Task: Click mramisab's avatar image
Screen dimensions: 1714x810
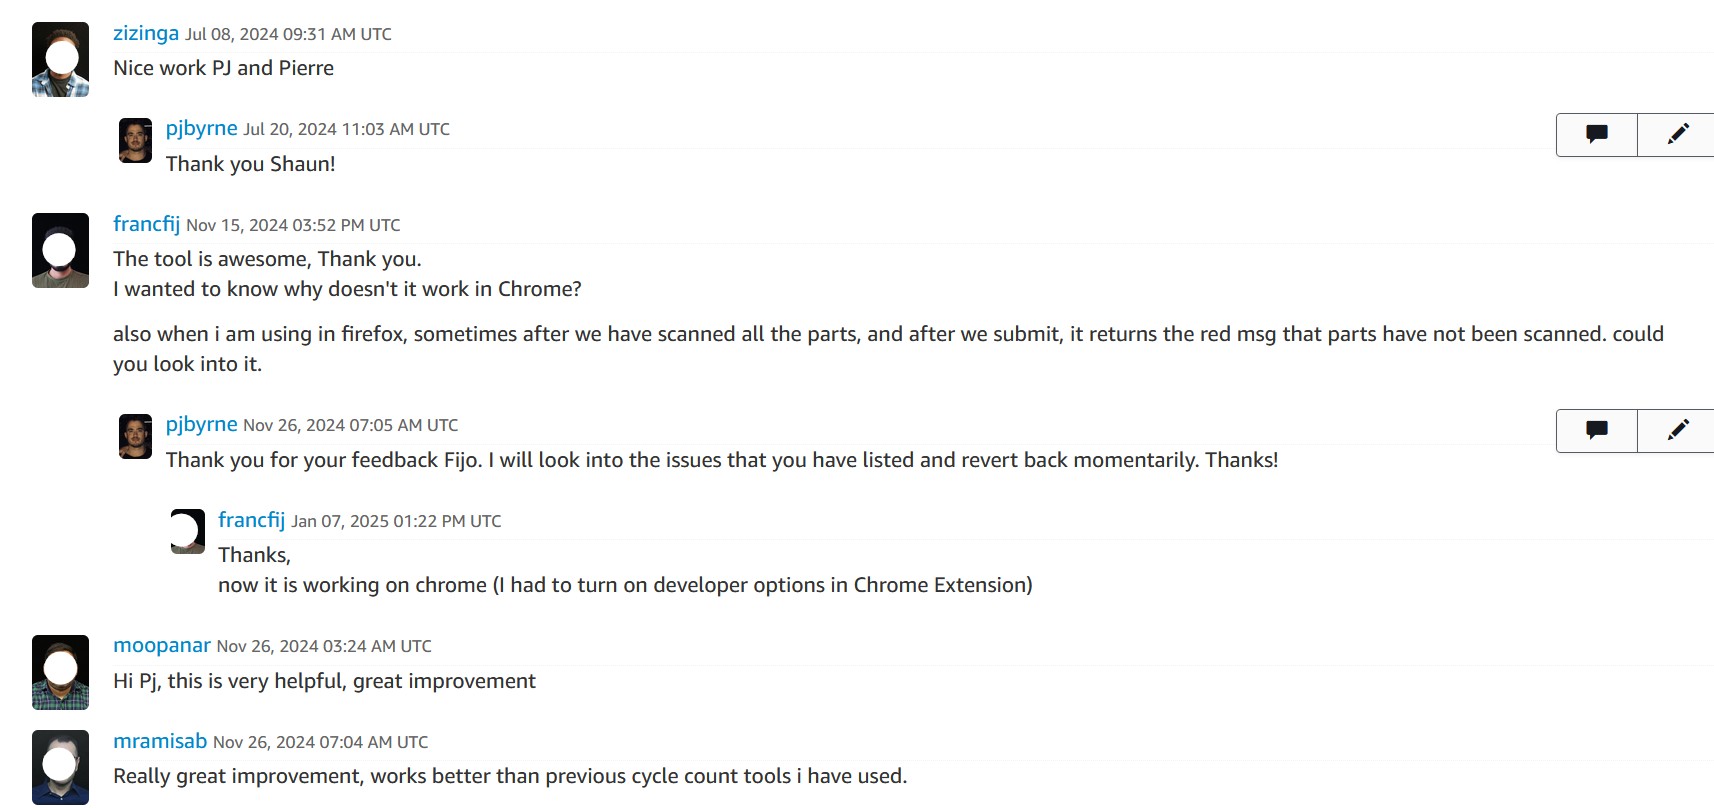Action: tap(58, 767)
